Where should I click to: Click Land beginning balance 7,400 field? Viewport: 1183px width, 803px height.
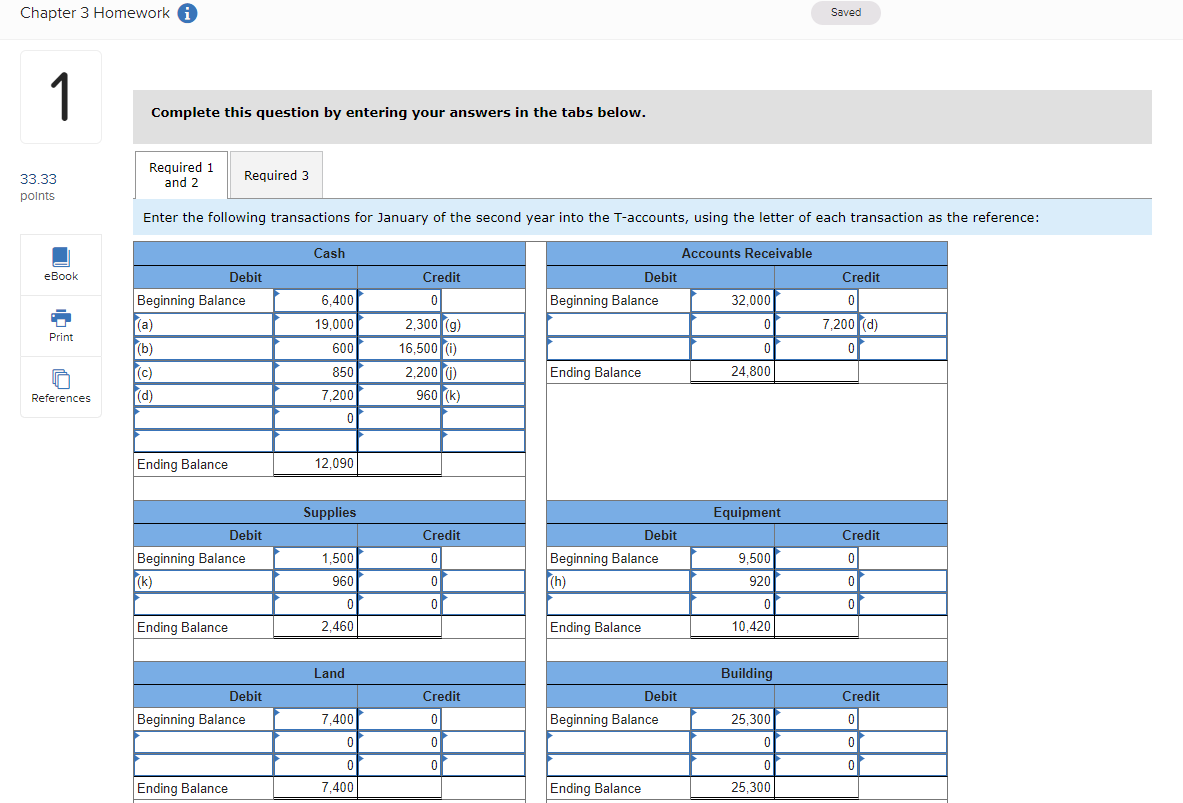pyautogui.click(x=315, y=720)
